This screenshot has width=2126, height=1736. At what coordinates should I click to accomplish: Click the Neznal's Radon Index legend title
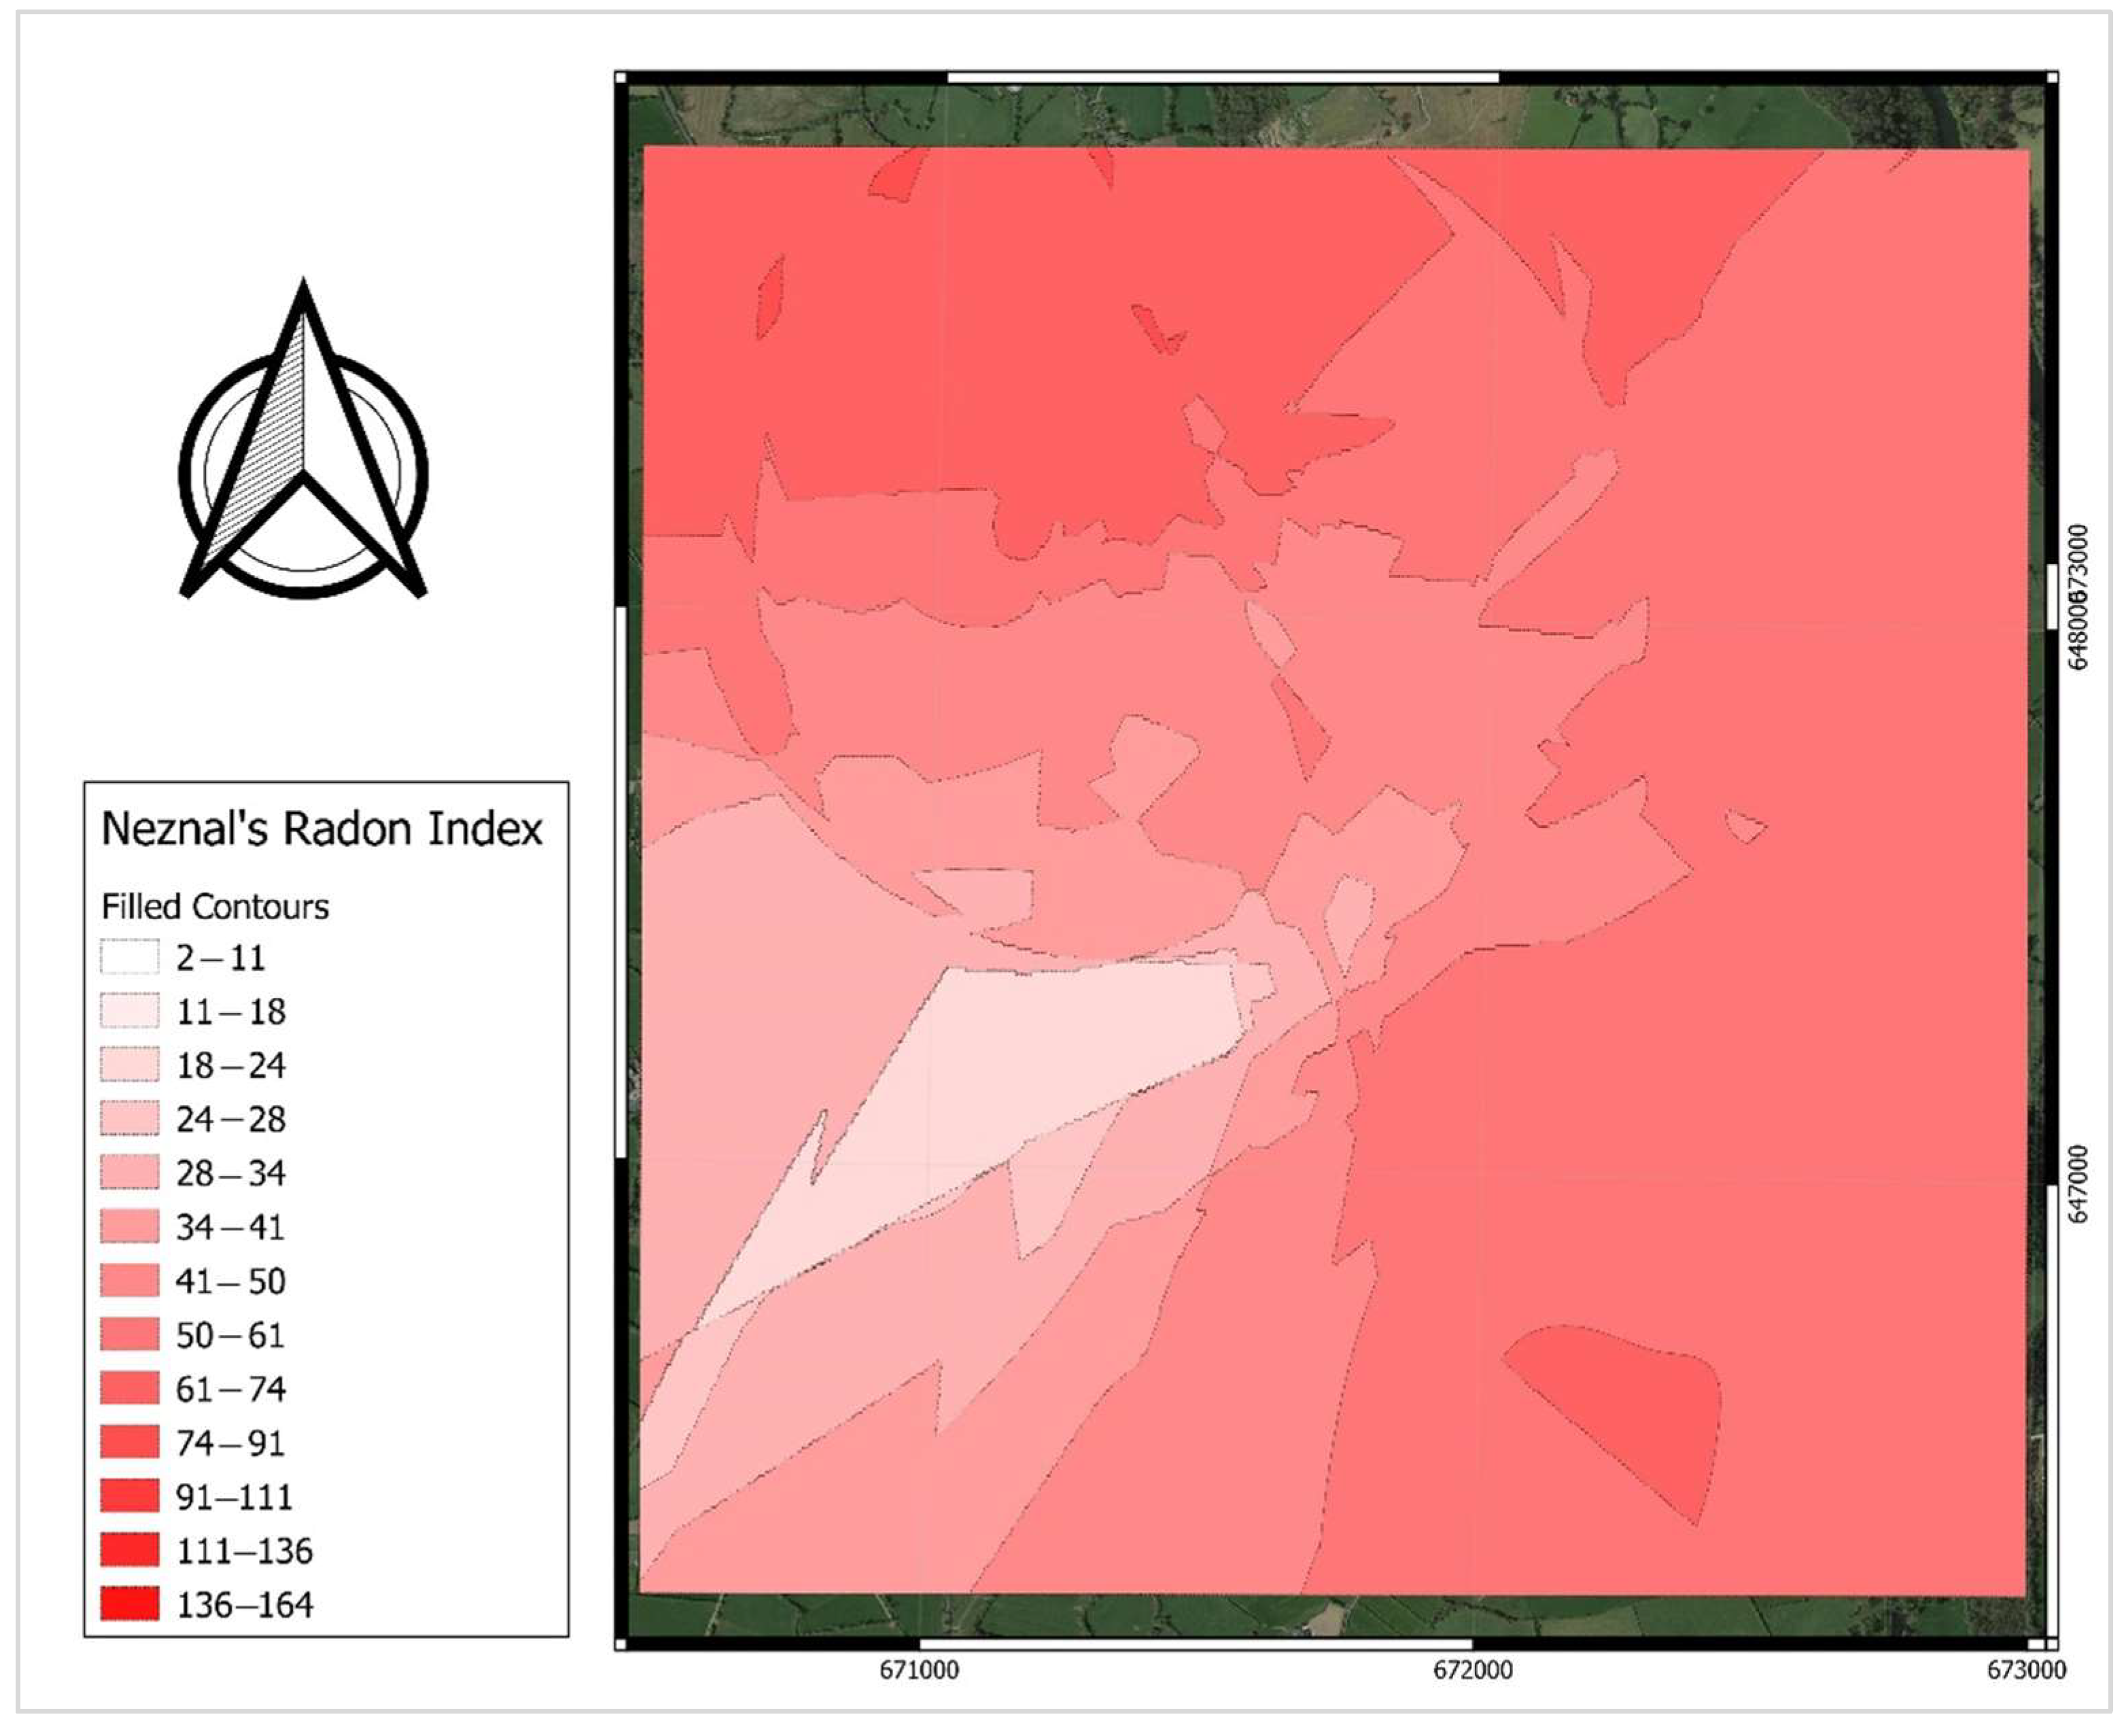321,829
